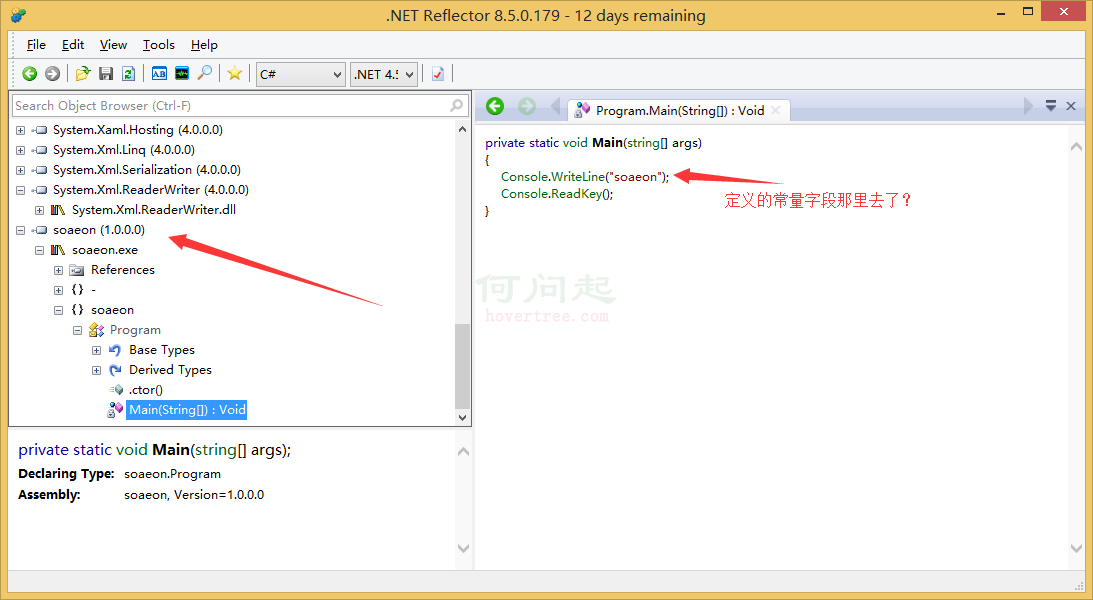This screenshot has height=600, width=1093.
Task: Expand System.Xml.Linq node
Action: pyautogui.click(x=20, y=151)
